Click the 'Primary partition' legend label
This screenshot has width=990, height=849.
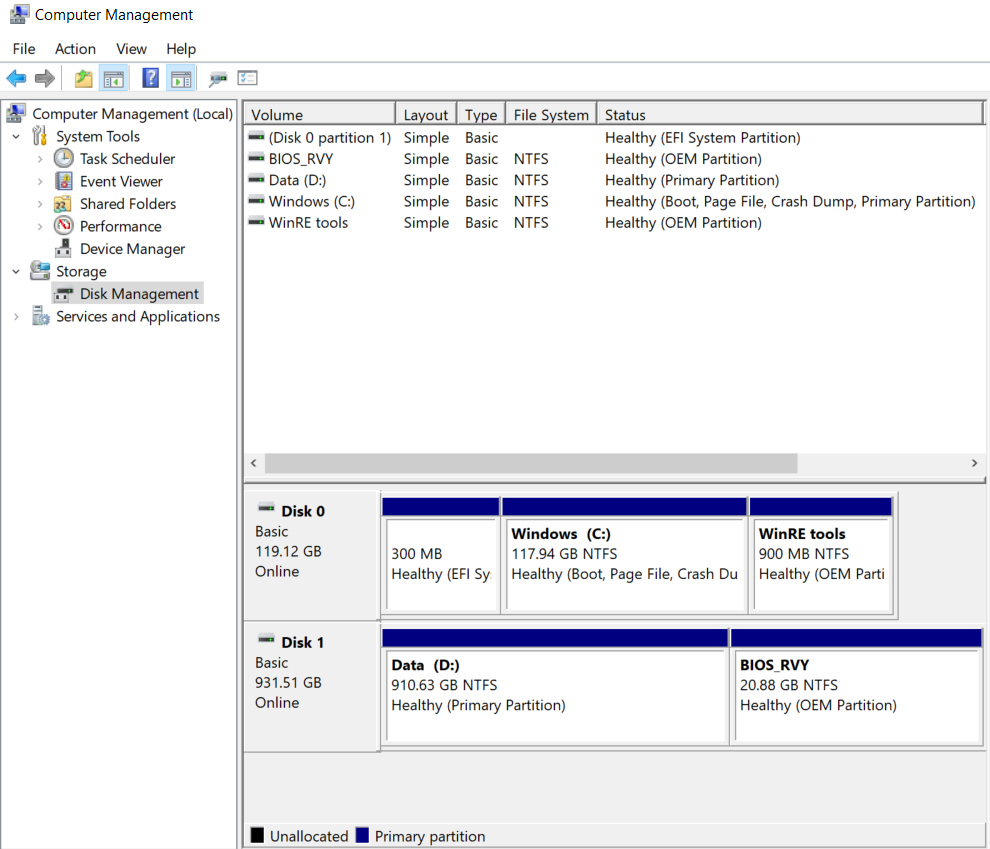pyautogui.click(x=429, y=836)
